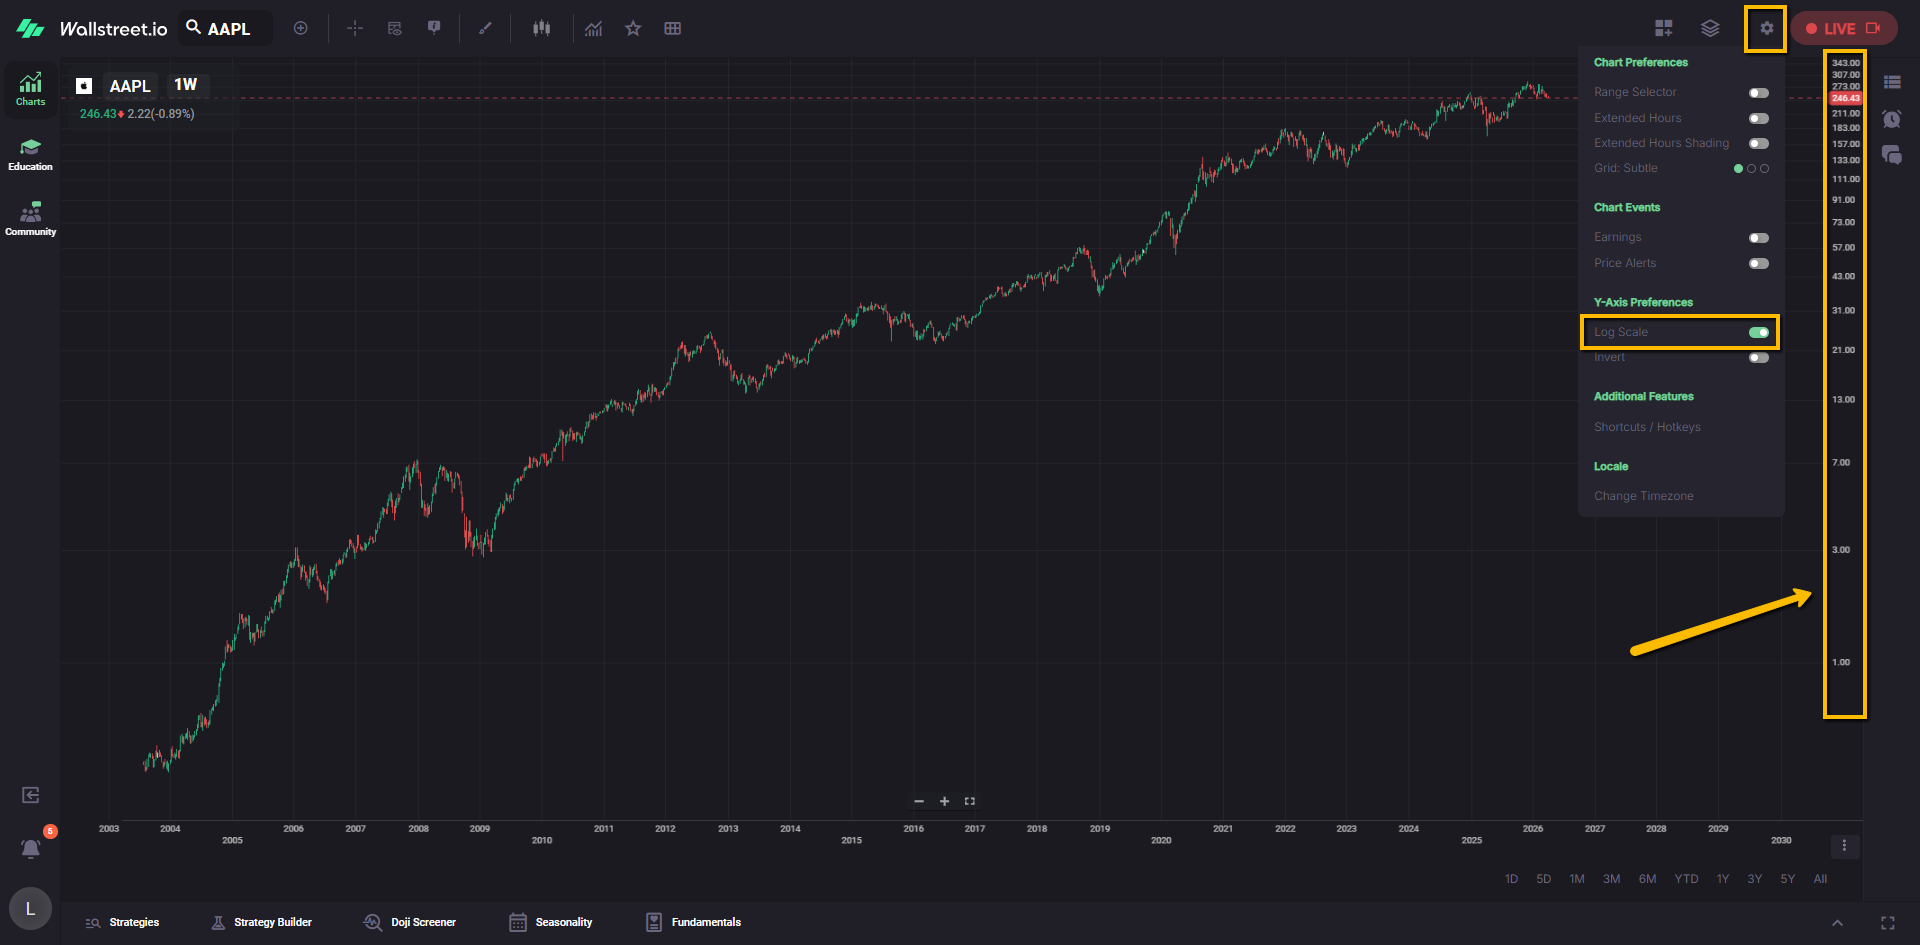Open the three-dot time axis menu
This screenshot has height=945, width=1920.
click(x=1844, y=847)
